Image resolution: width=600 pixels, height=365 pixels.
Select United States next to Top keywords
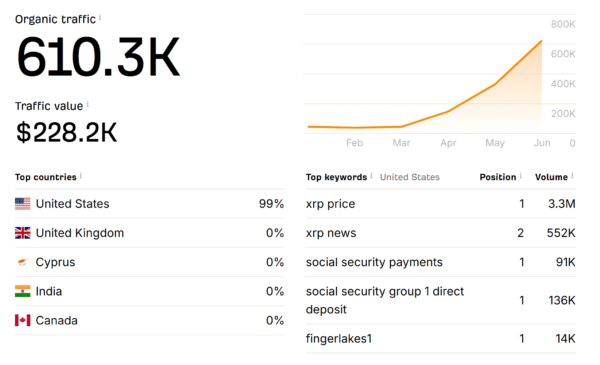tap(409, 177)
